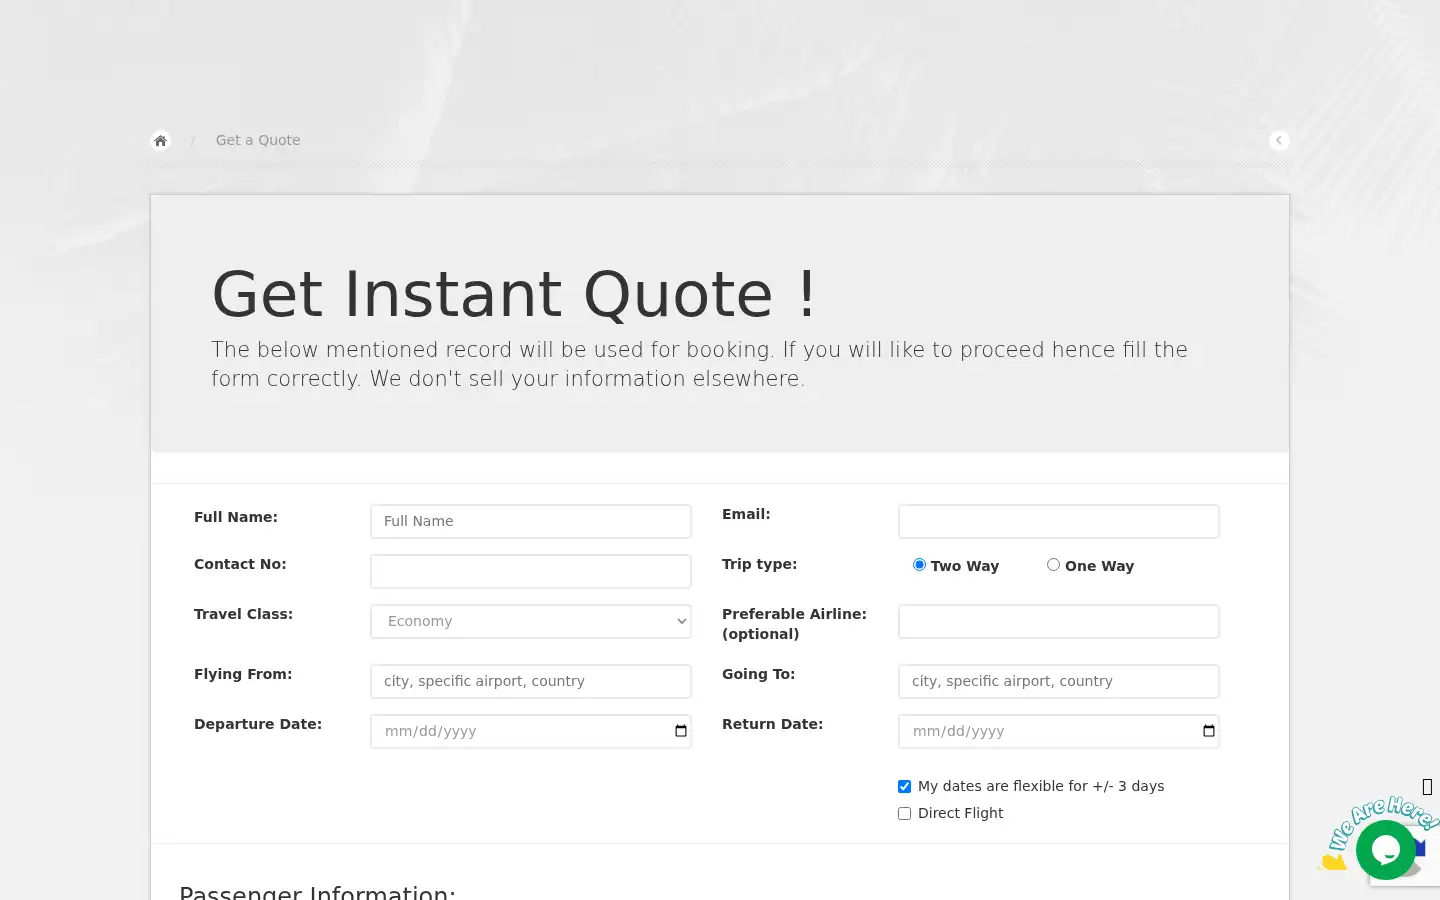The image size is (1440, 900).
Task: Click the Departure Date mm/dd/yyyy field
Action: [x=531, y=731]
